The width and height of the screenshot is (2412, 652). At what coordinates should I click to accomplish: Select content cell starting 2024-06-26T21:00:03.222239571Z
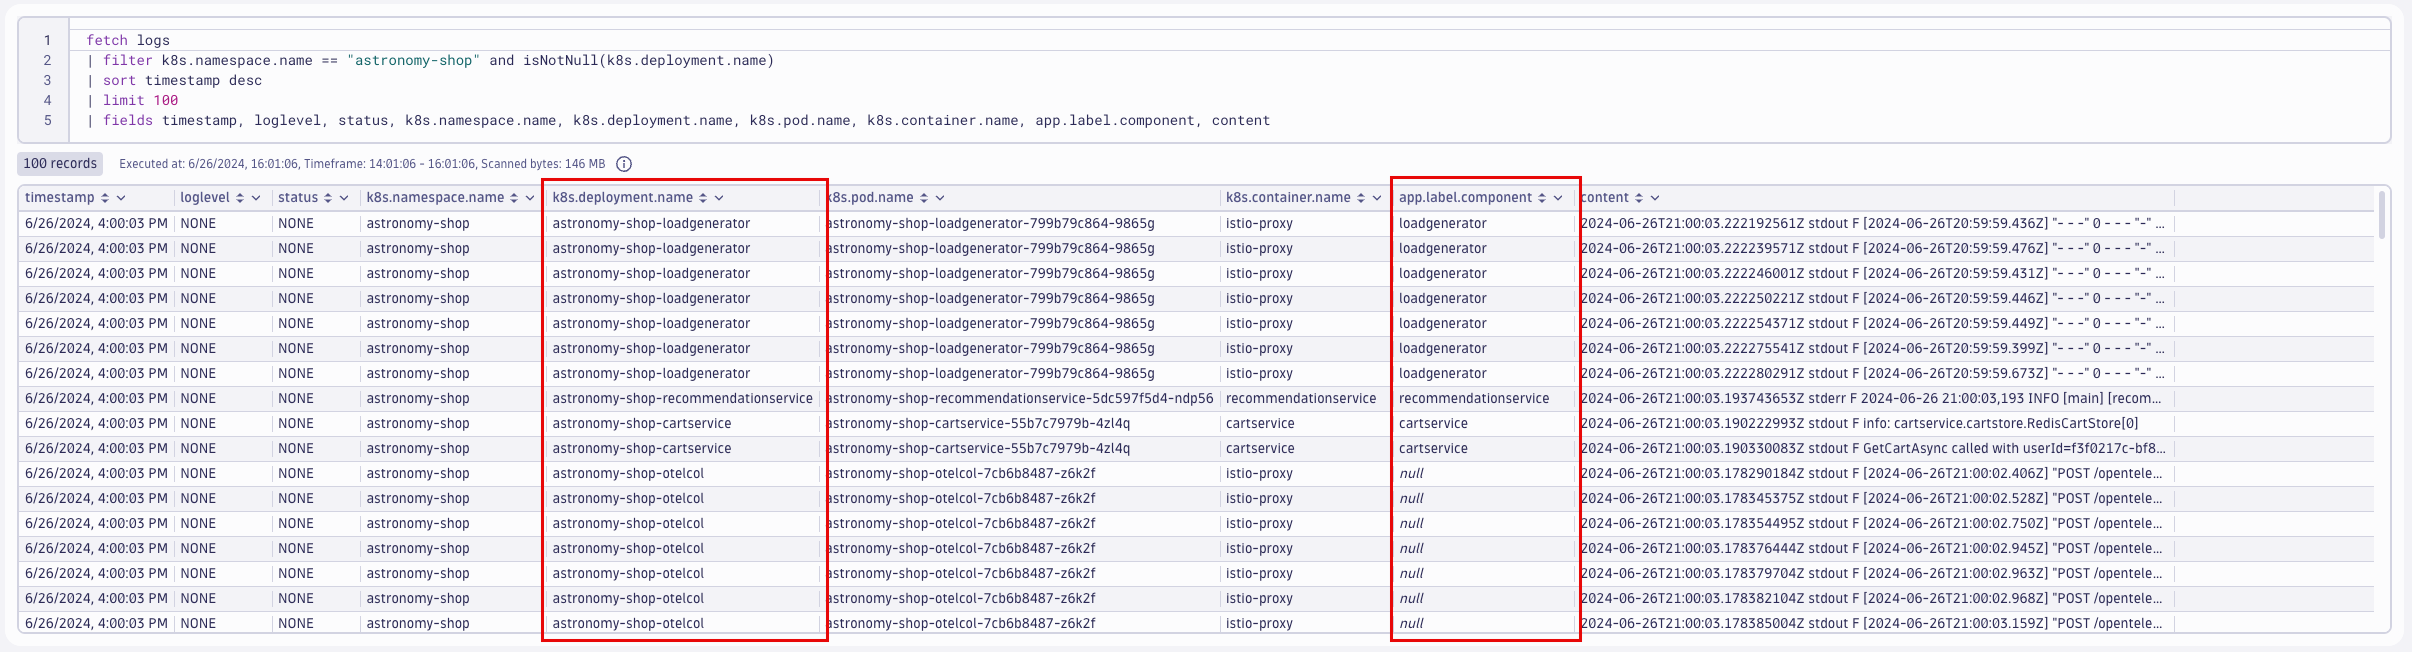1872,248
